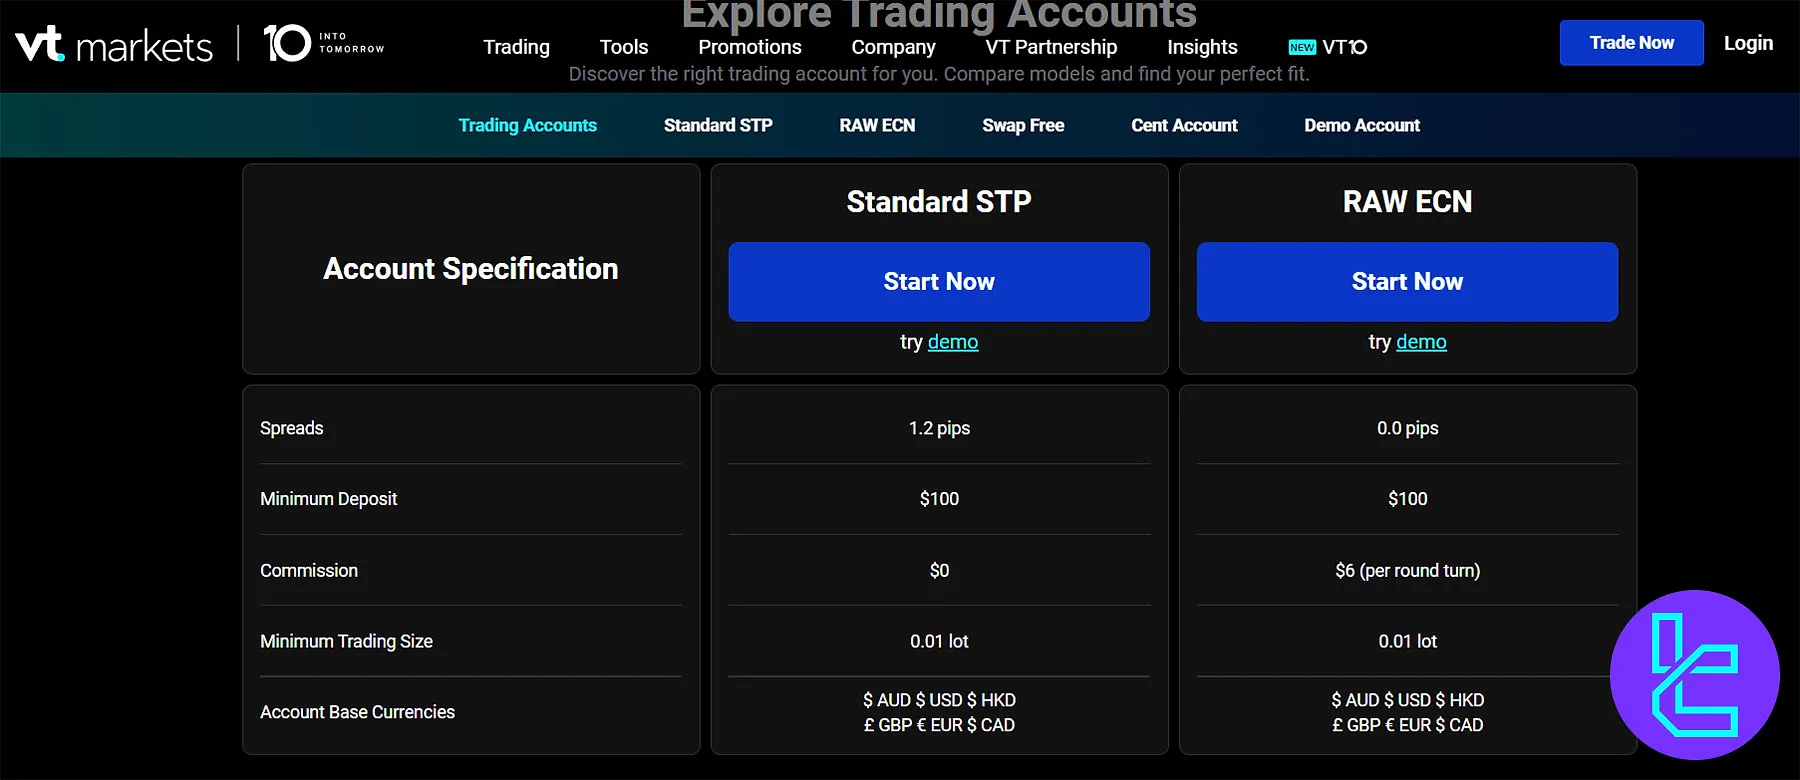Switch to the Swap Free tab
Viewport: 1800px width, 780px height.
tap(1023, 125)
